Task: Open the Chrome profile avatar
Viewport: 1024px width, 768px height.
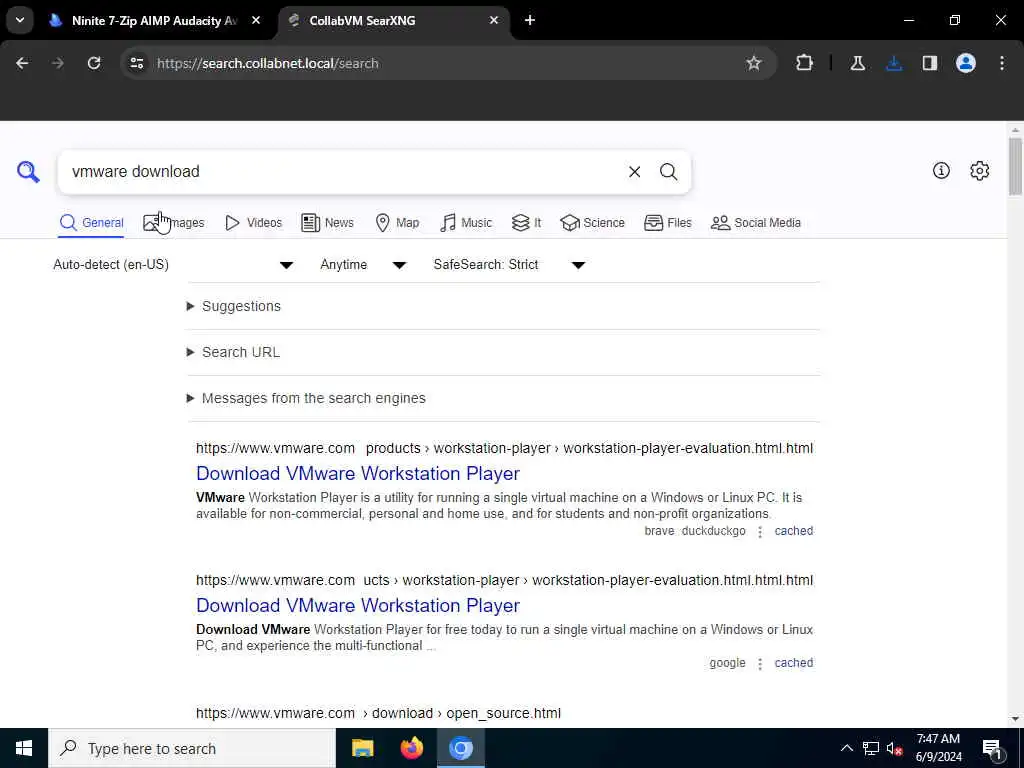Action: click(966, 63)
